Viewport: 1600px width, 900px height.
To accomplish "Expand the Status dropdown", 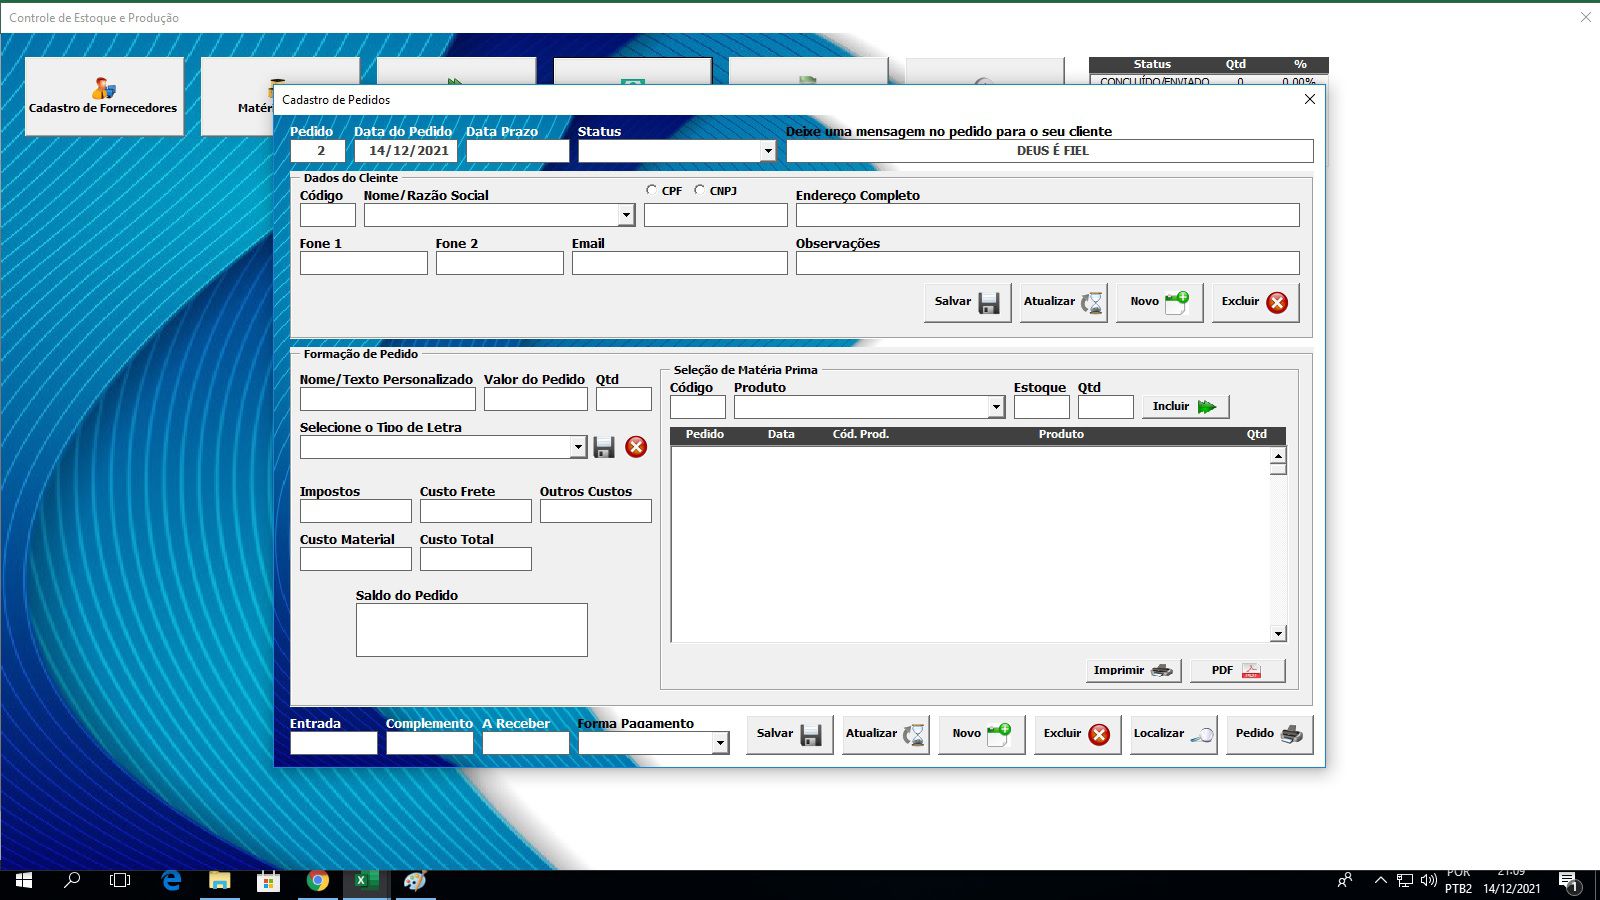I will coord(768,151).
